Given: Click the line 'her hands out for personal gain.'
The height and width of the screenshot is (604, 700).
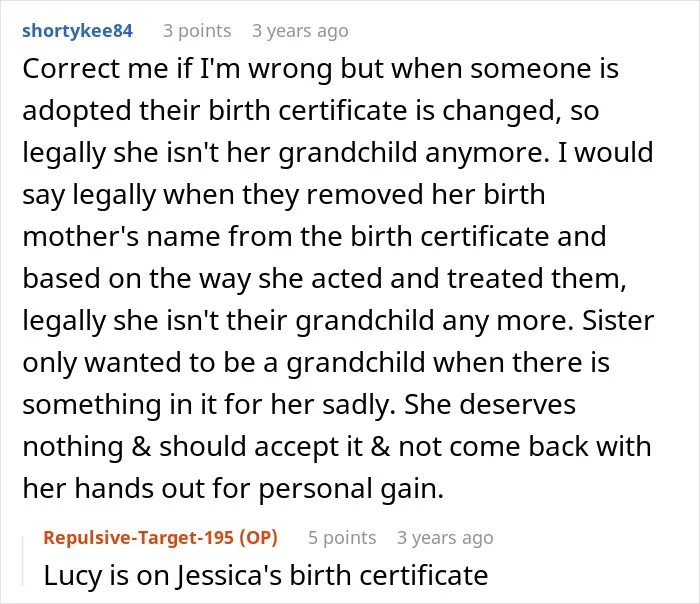Looking at the screenshot, I should click(x=233, y=489).
